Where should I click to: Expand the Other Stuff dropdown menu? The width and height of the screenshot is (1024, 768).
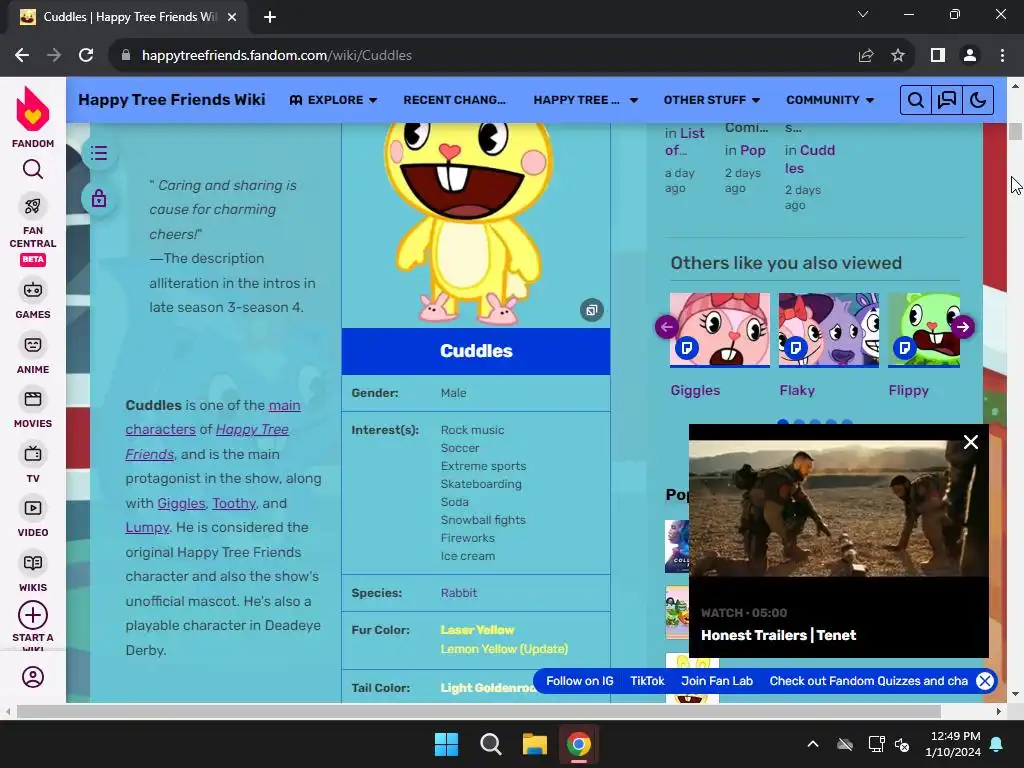[712, 100]
